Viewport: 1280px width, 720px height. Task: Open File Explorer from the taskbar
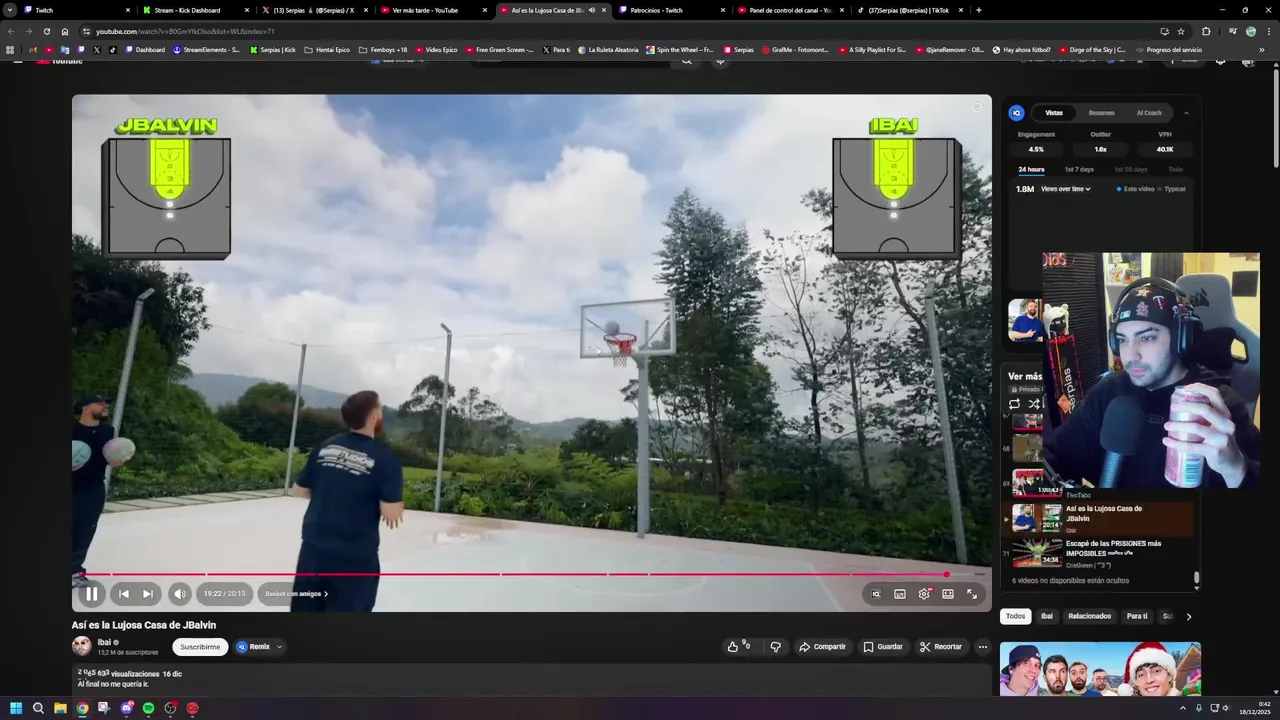coord(60,708)
